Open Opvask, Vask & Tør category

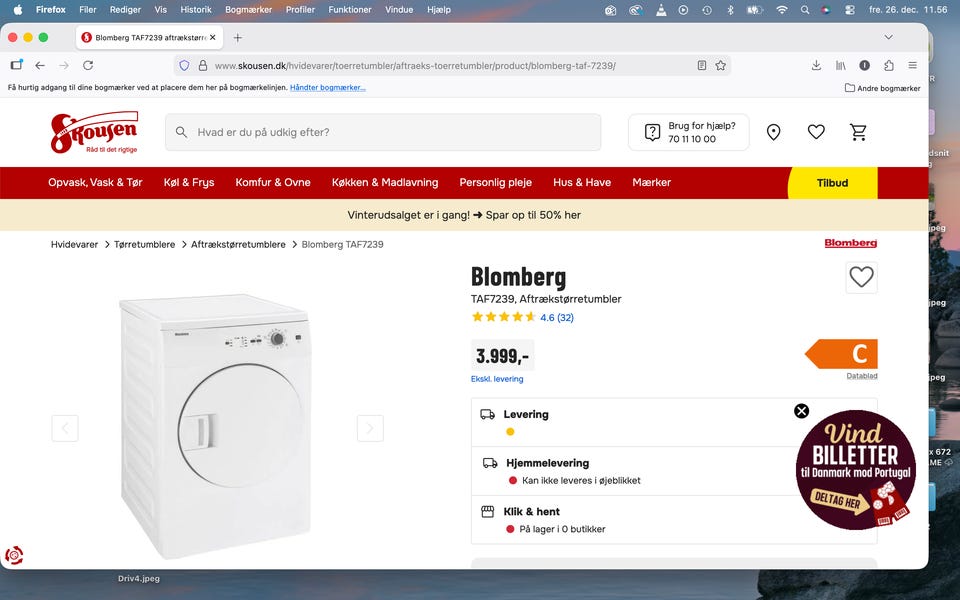click(95, 182)
